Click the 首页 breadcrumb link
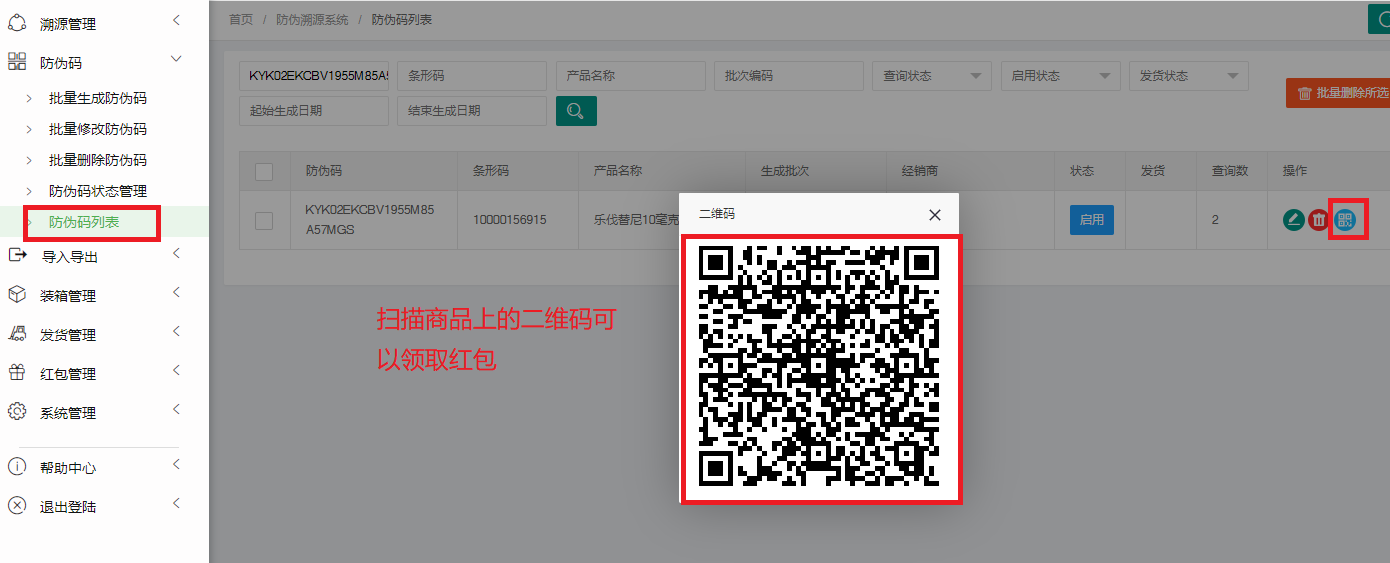This screenshot has height=563, width=1390. click(241, 19)
